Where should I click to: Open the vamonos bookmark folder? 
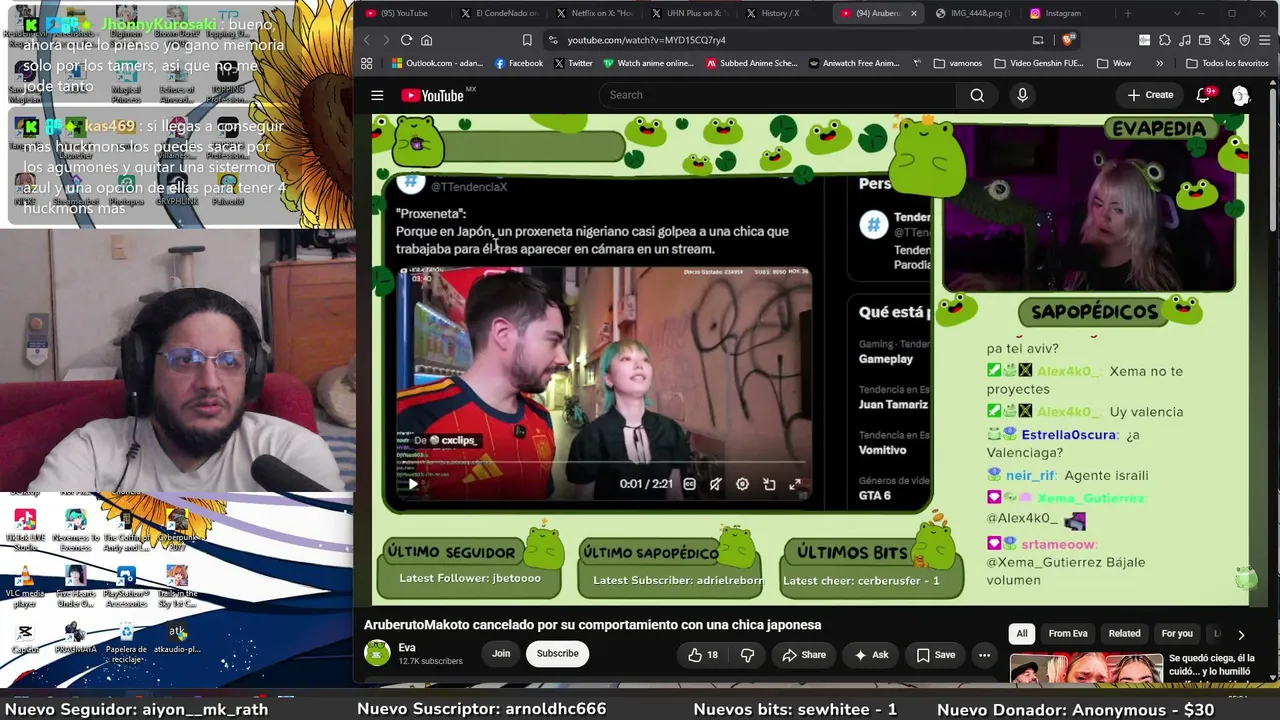tap(957, 63)
